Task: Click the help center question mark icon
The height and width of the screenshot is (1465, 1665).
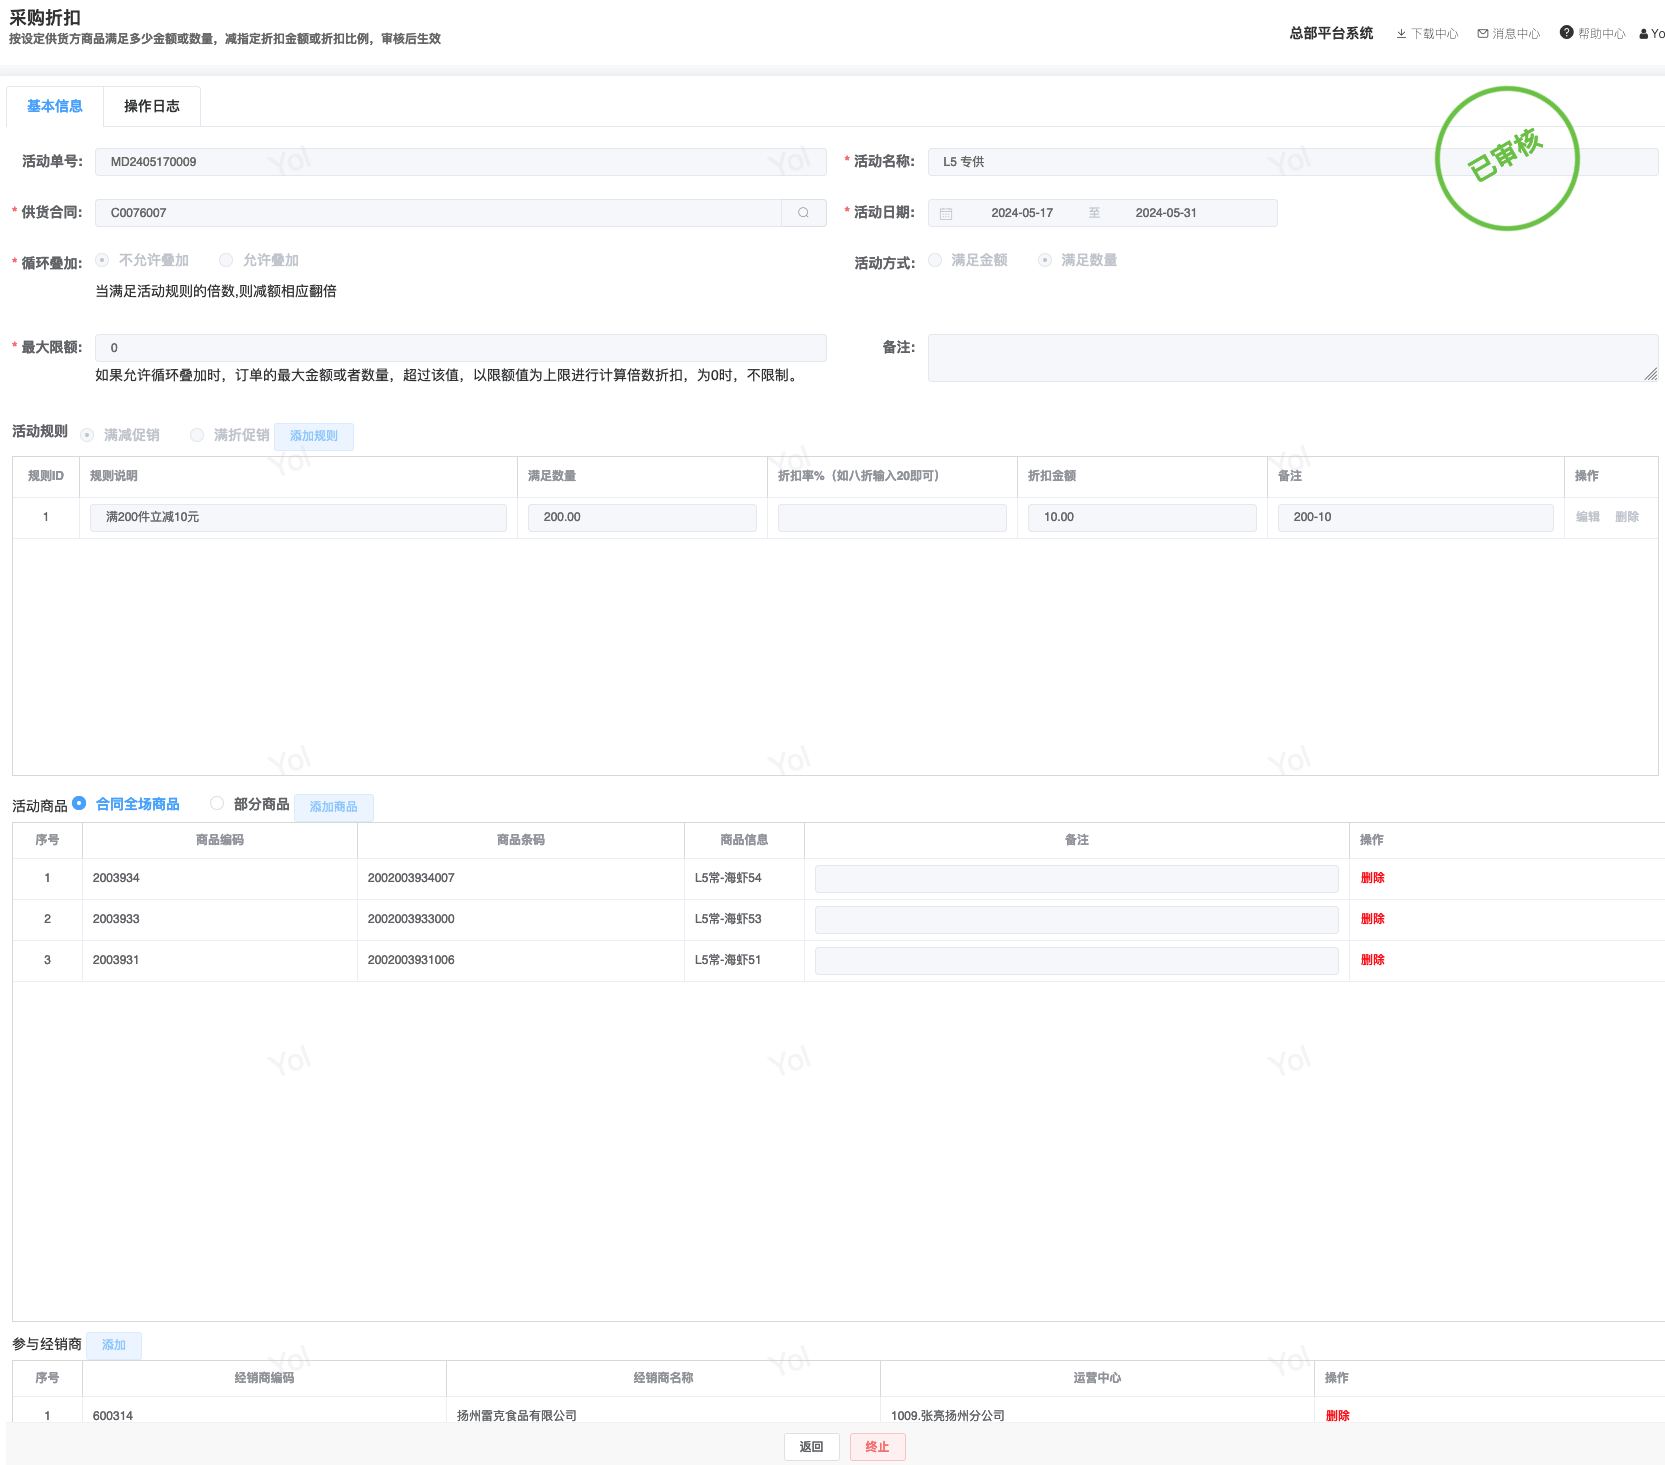Action: point(1567,33)
